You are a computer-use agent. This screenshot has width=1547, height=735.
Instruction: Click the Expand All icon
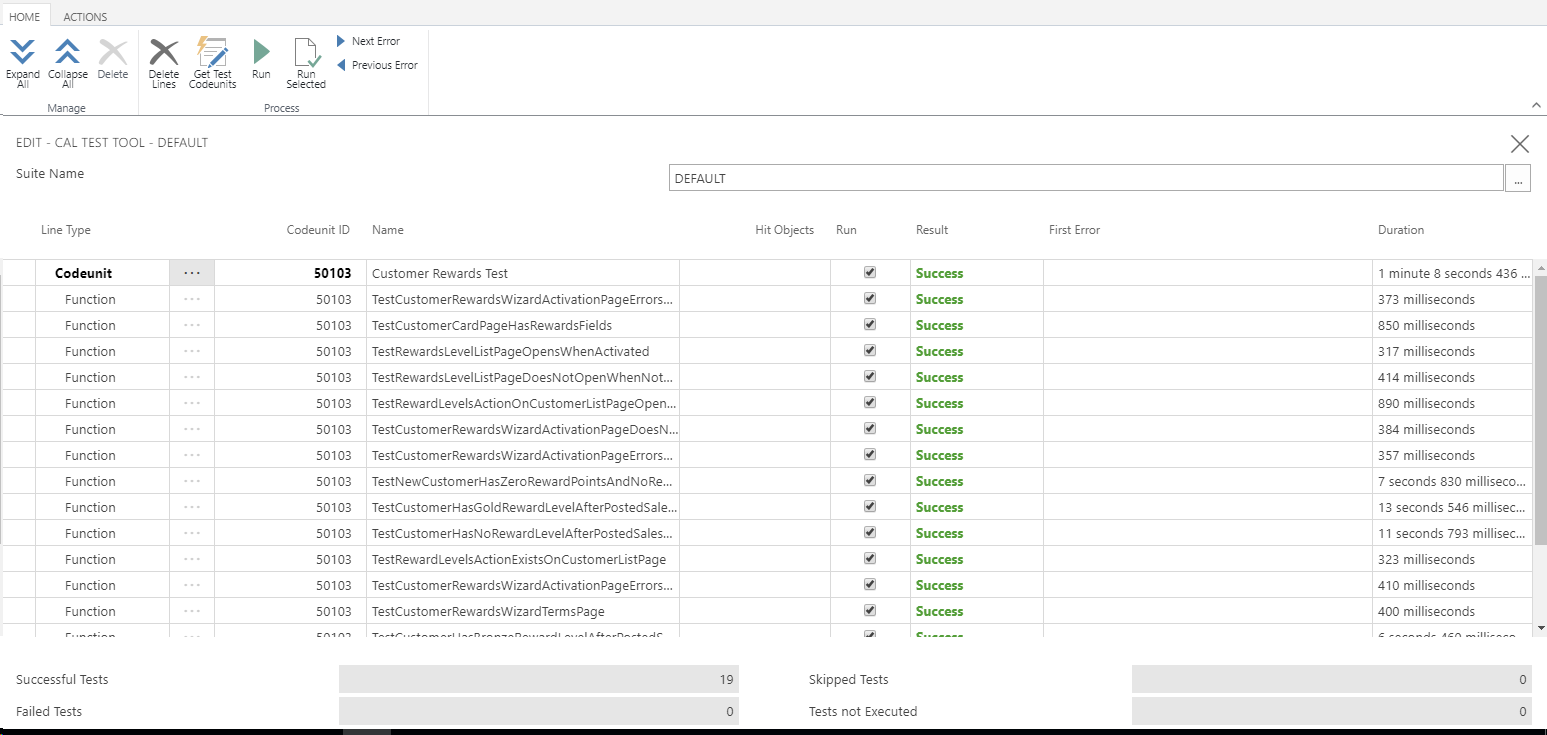coord(23,54)
